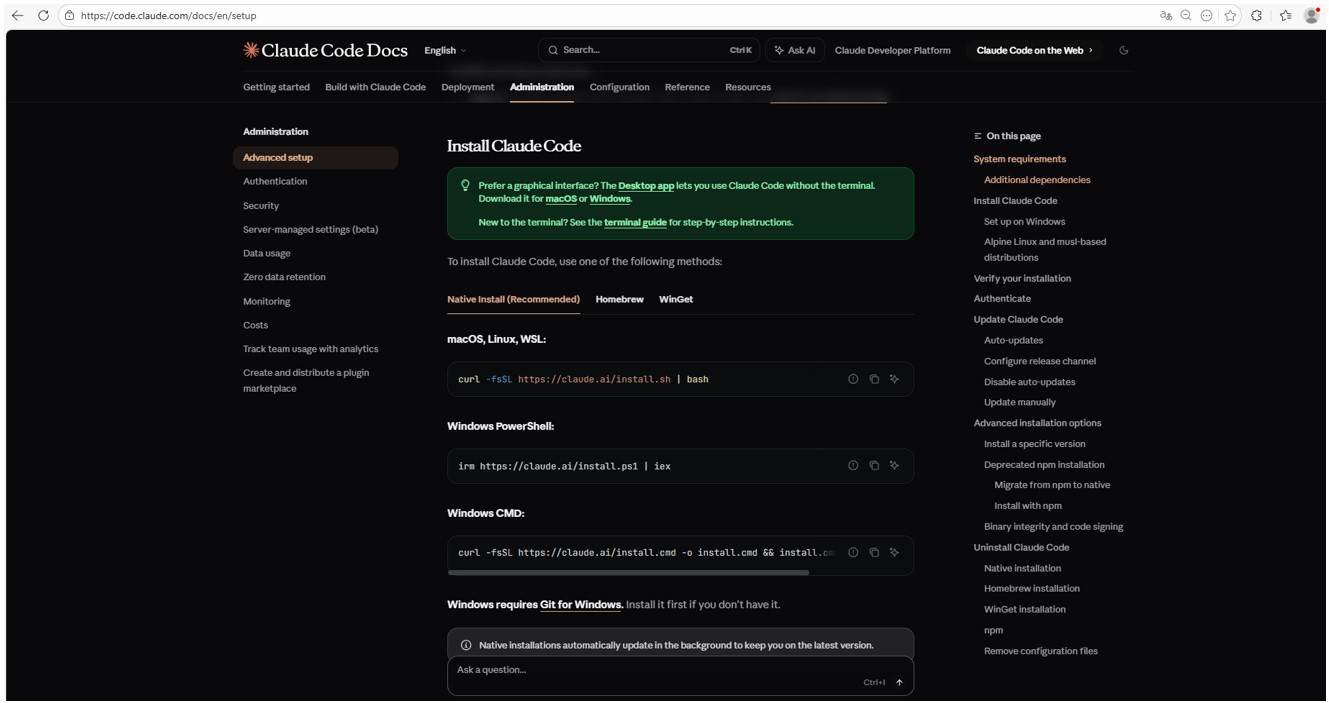Select Authentication in the left sidebar
Screen dimensions: 1329x703
(275, 181)
